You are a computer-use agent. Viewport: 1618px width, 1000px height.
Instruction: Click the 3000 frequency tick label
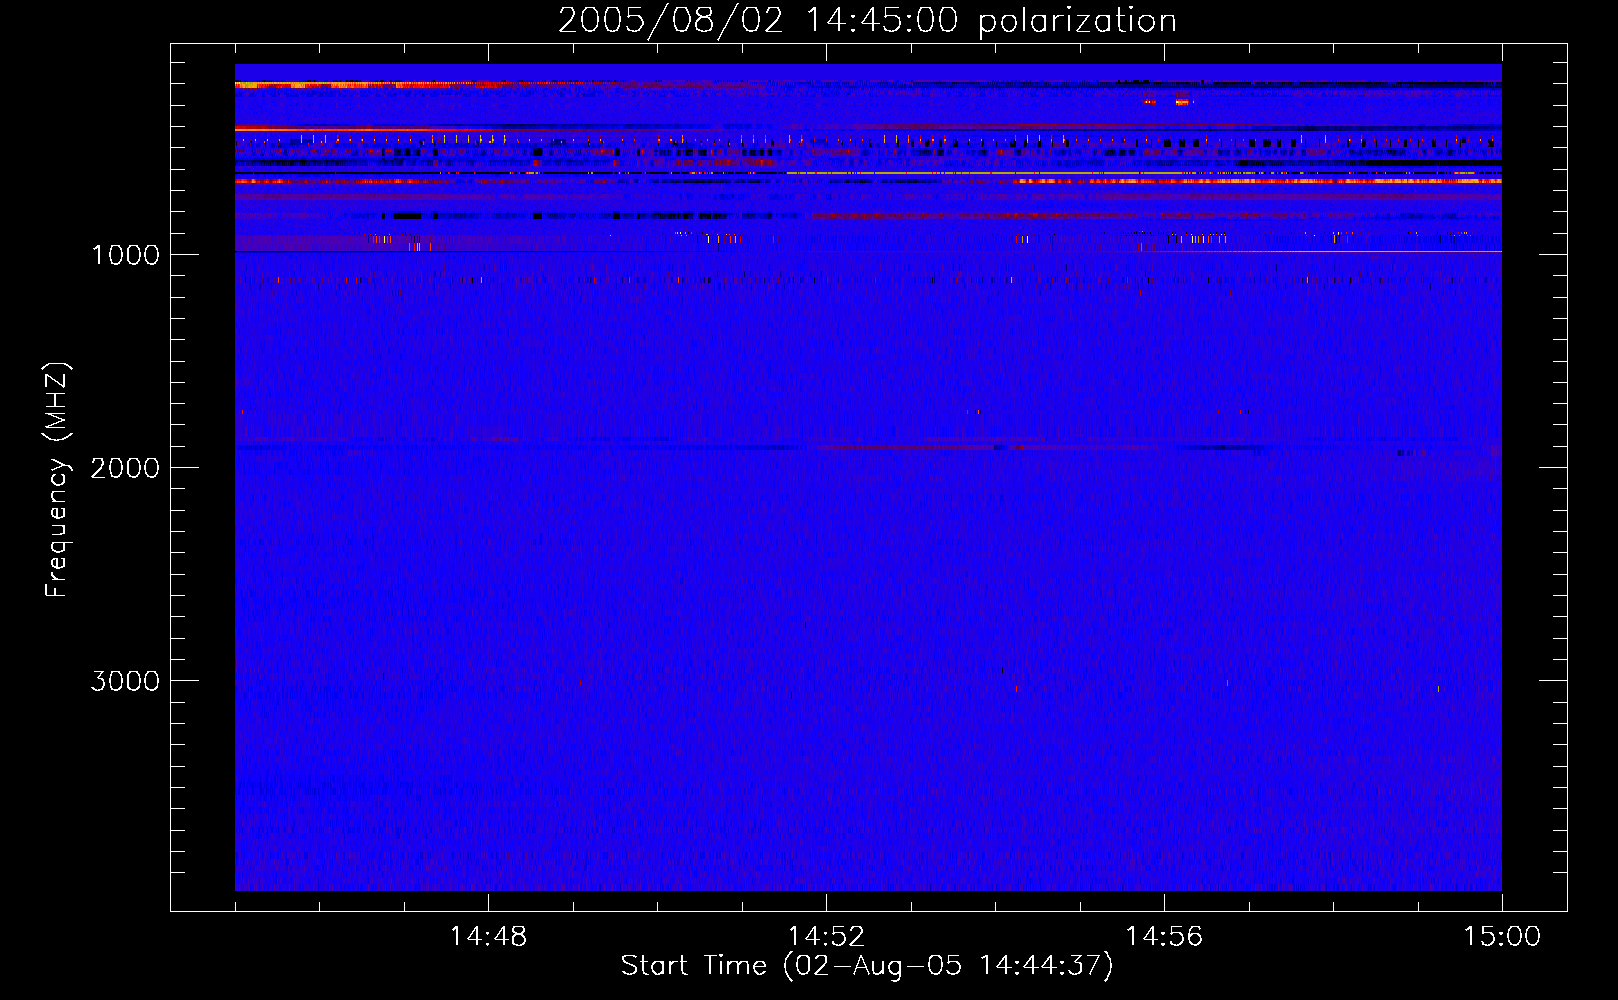(x=125, y=681)
